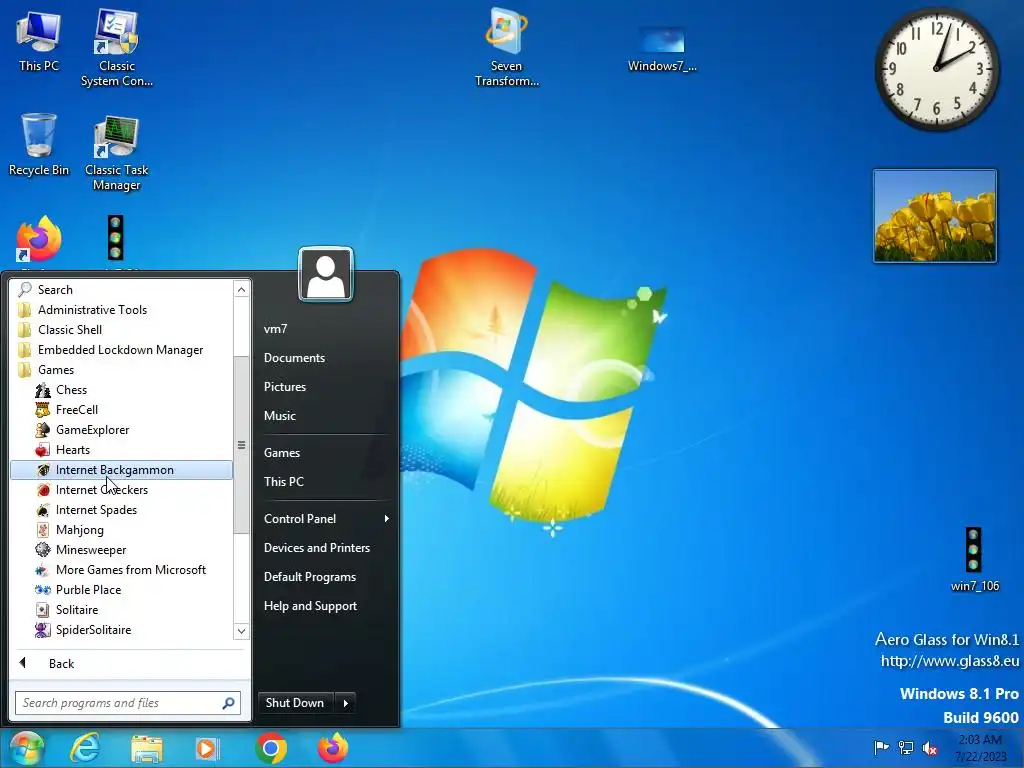Open Classic Task Manager shortcut
1024x768 pixels.
116,153
